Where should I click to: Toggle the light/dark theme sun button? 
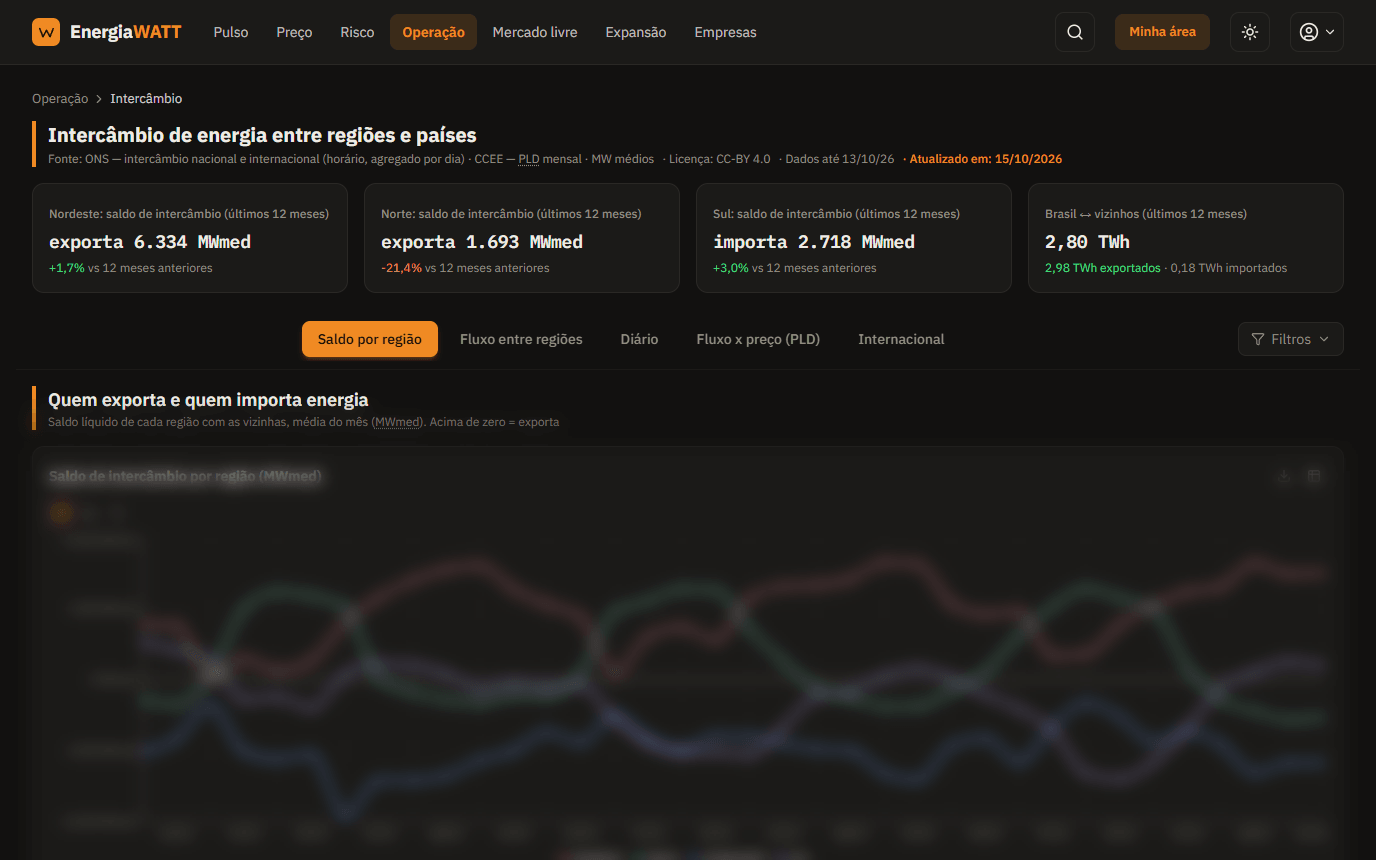point(1250,32)
